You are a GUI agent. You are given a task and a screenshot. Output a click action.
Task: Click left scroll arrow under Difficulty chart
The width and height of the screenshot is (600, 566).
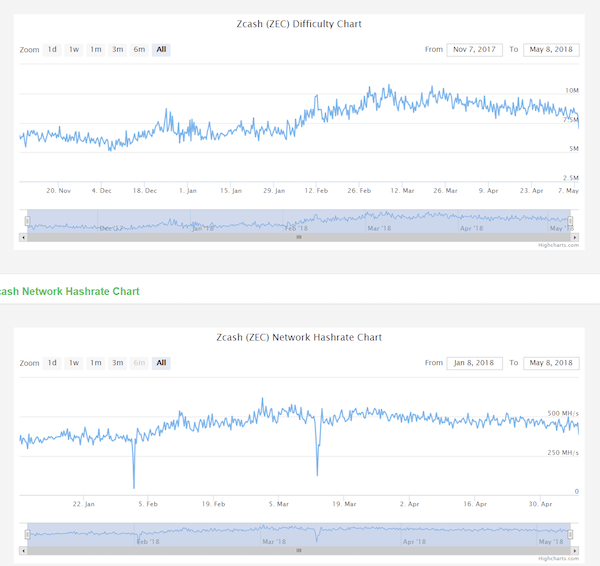23,238
